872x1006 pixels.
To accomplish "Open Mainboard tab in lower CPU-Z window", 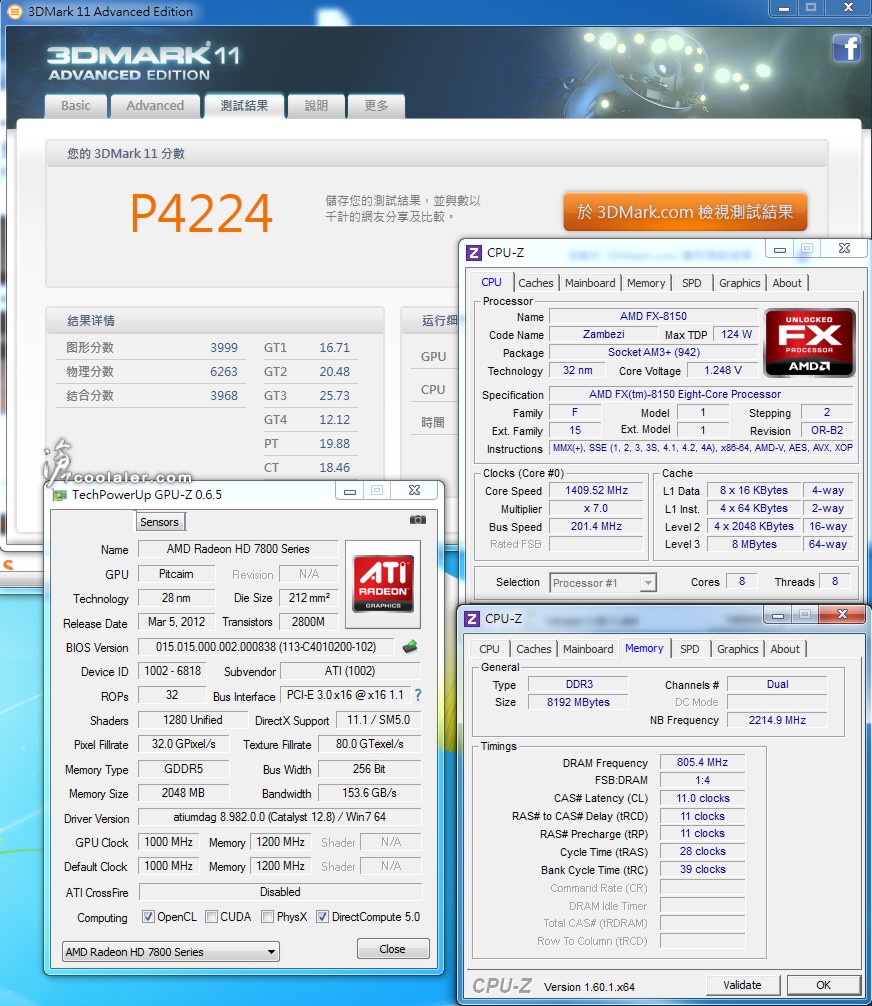I will tap(588, 649).
